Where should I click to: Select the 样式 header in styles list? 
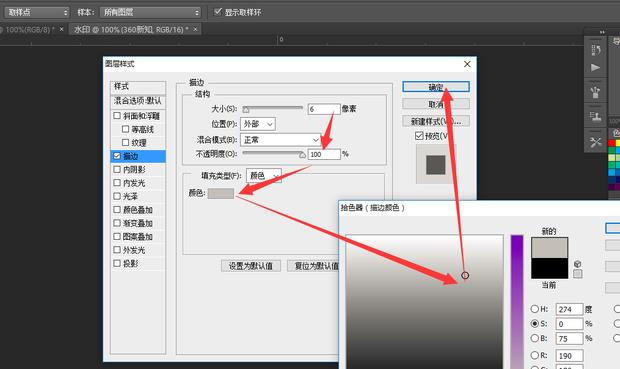(138, 87)
